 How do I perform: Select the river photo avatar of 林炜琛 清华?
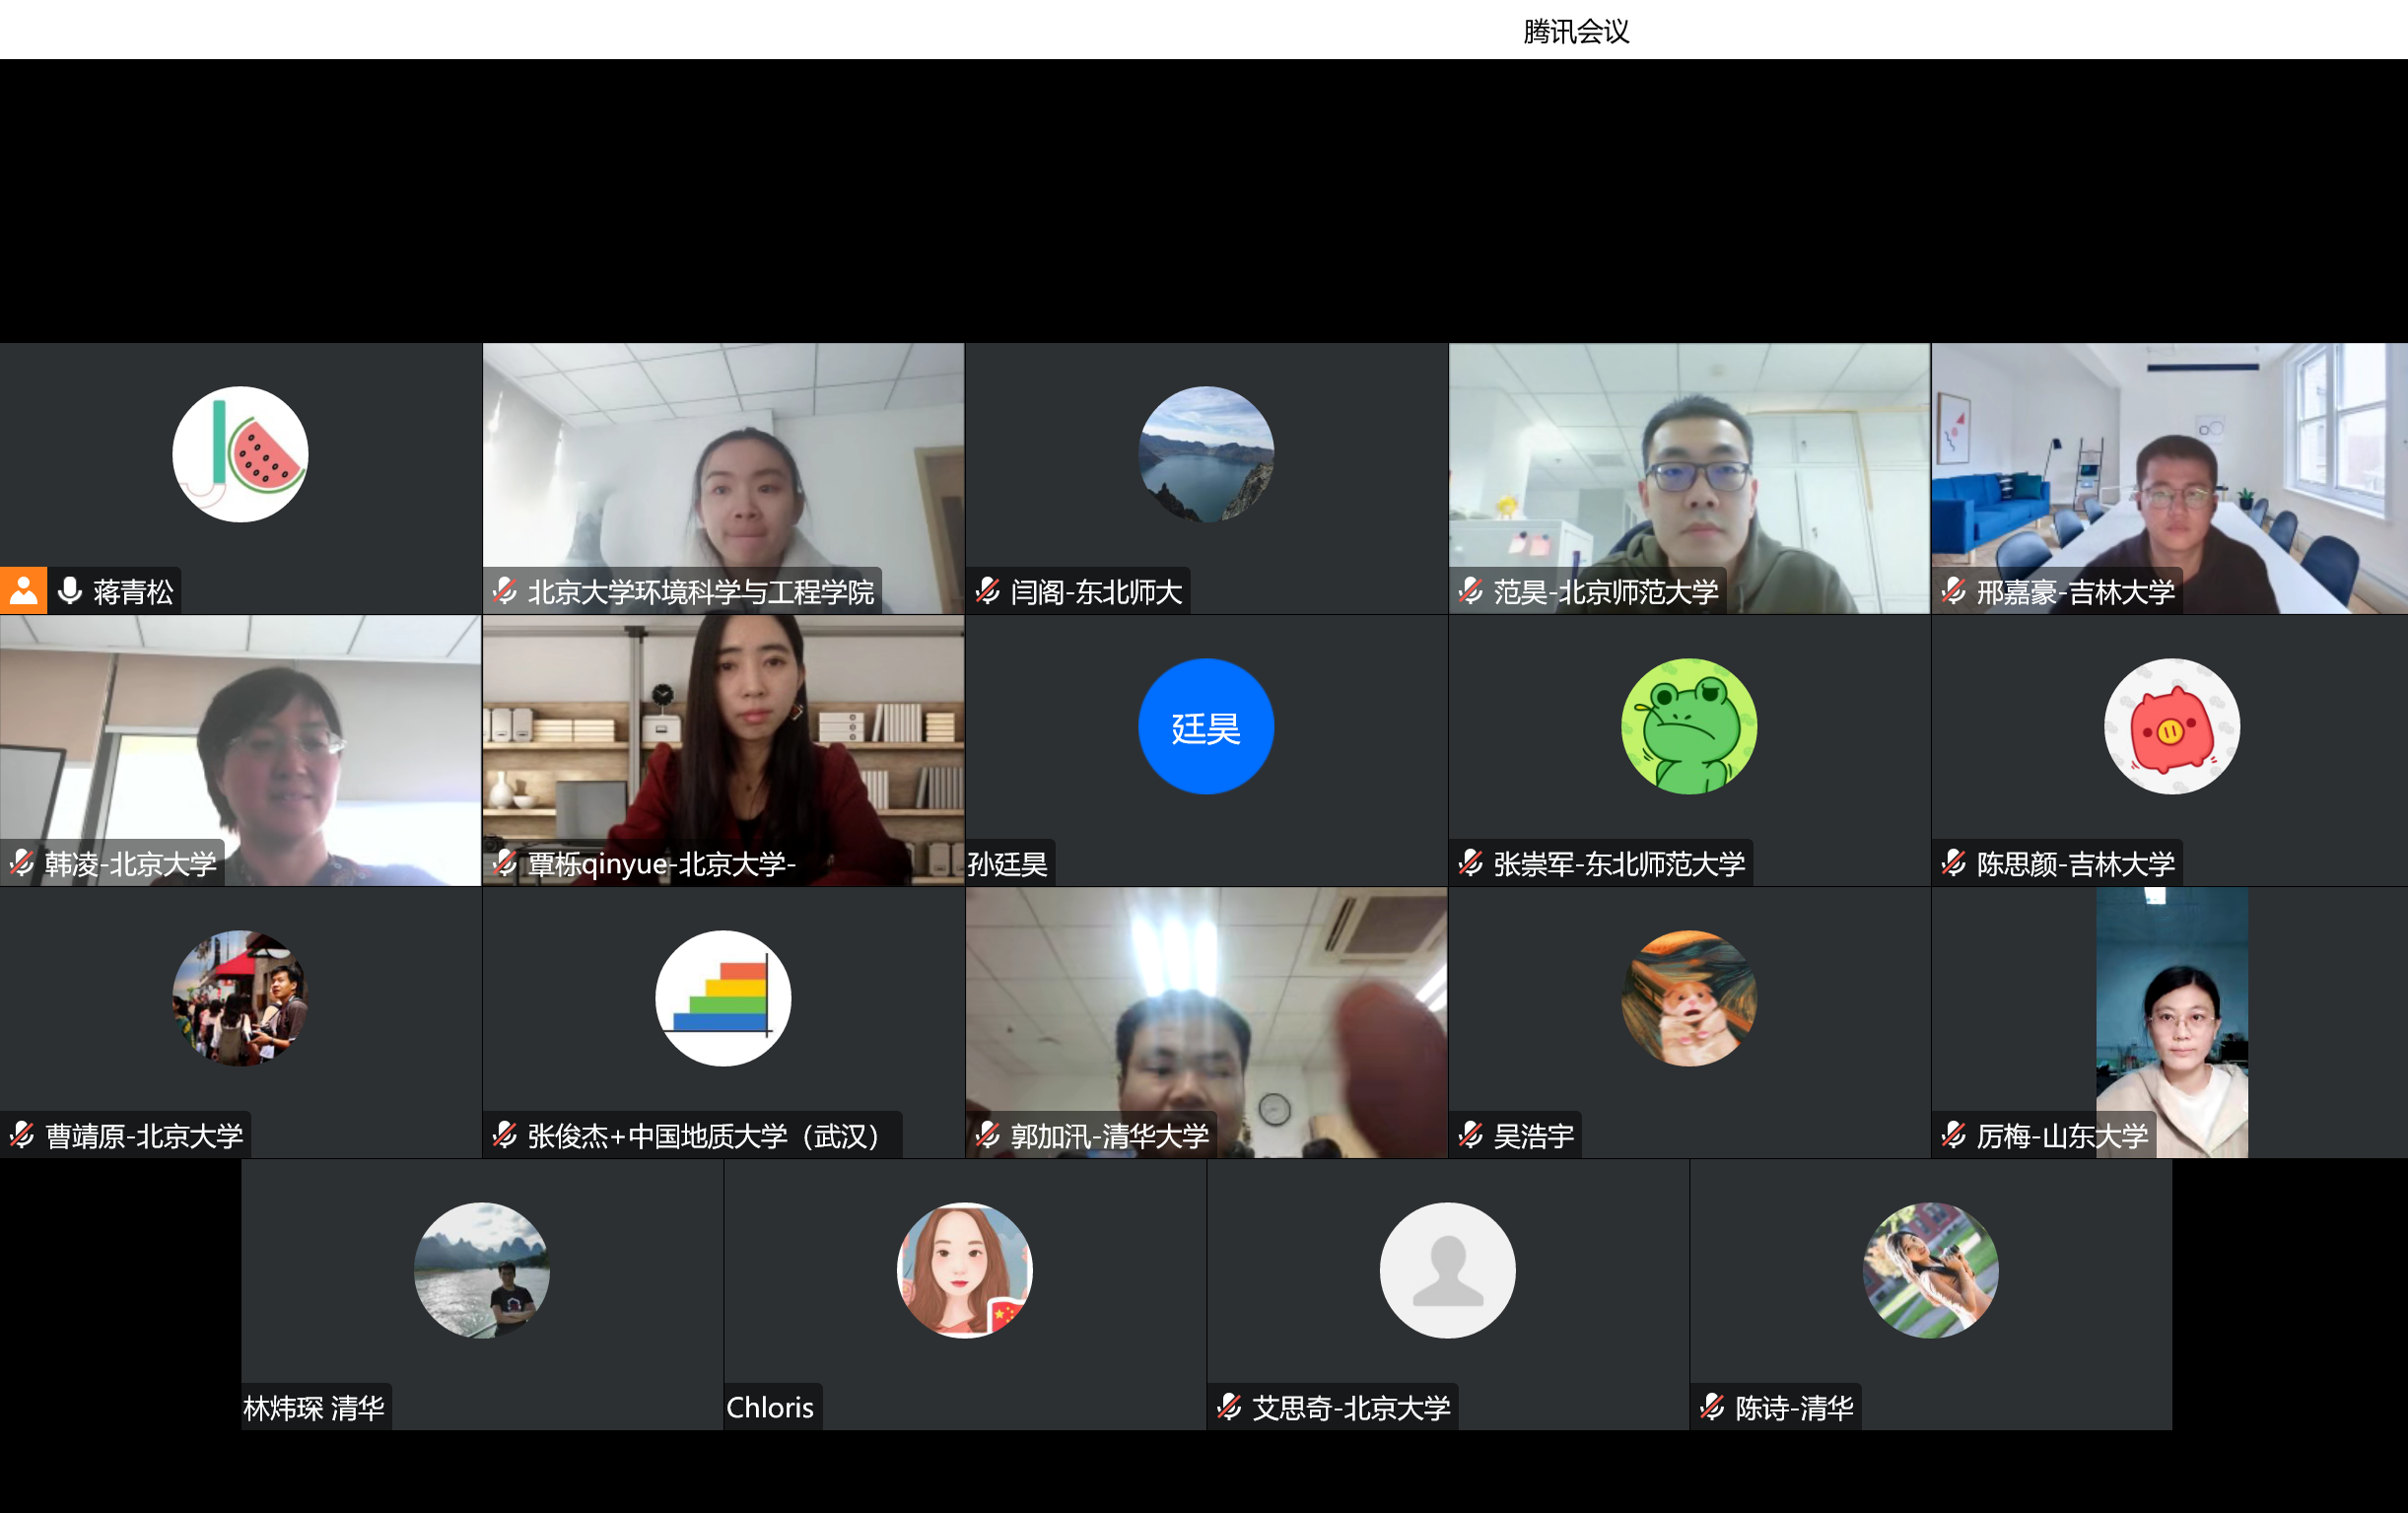(x=482, y=1270)
